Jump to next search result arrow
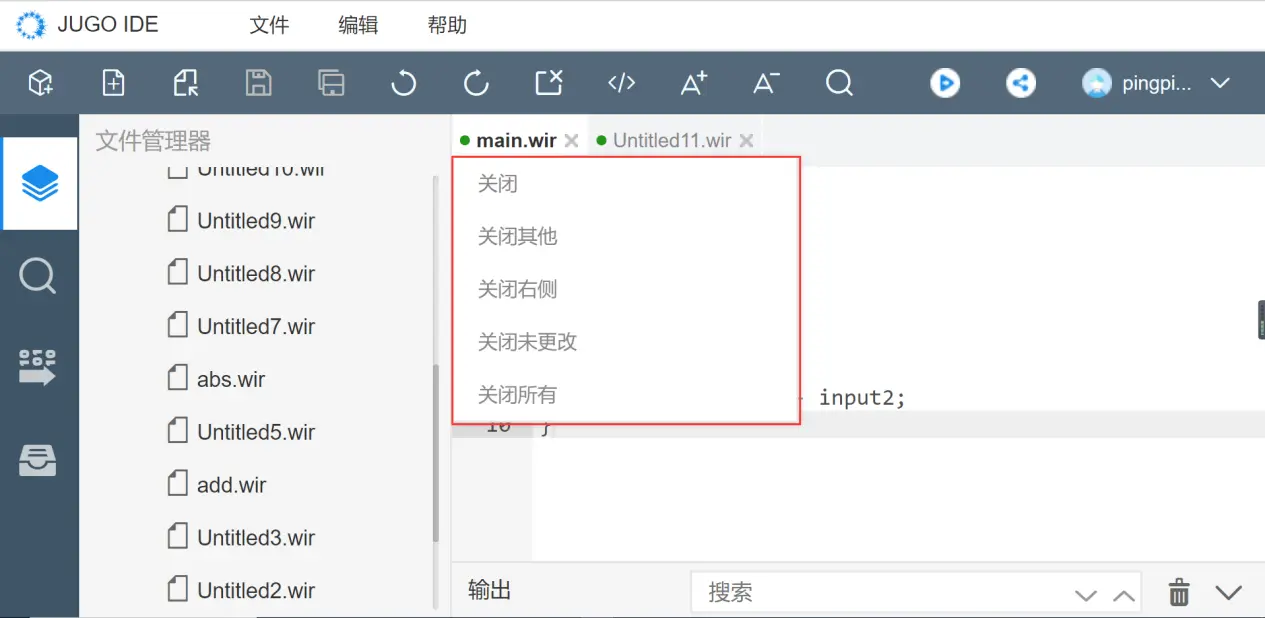 pos(1086,595)
